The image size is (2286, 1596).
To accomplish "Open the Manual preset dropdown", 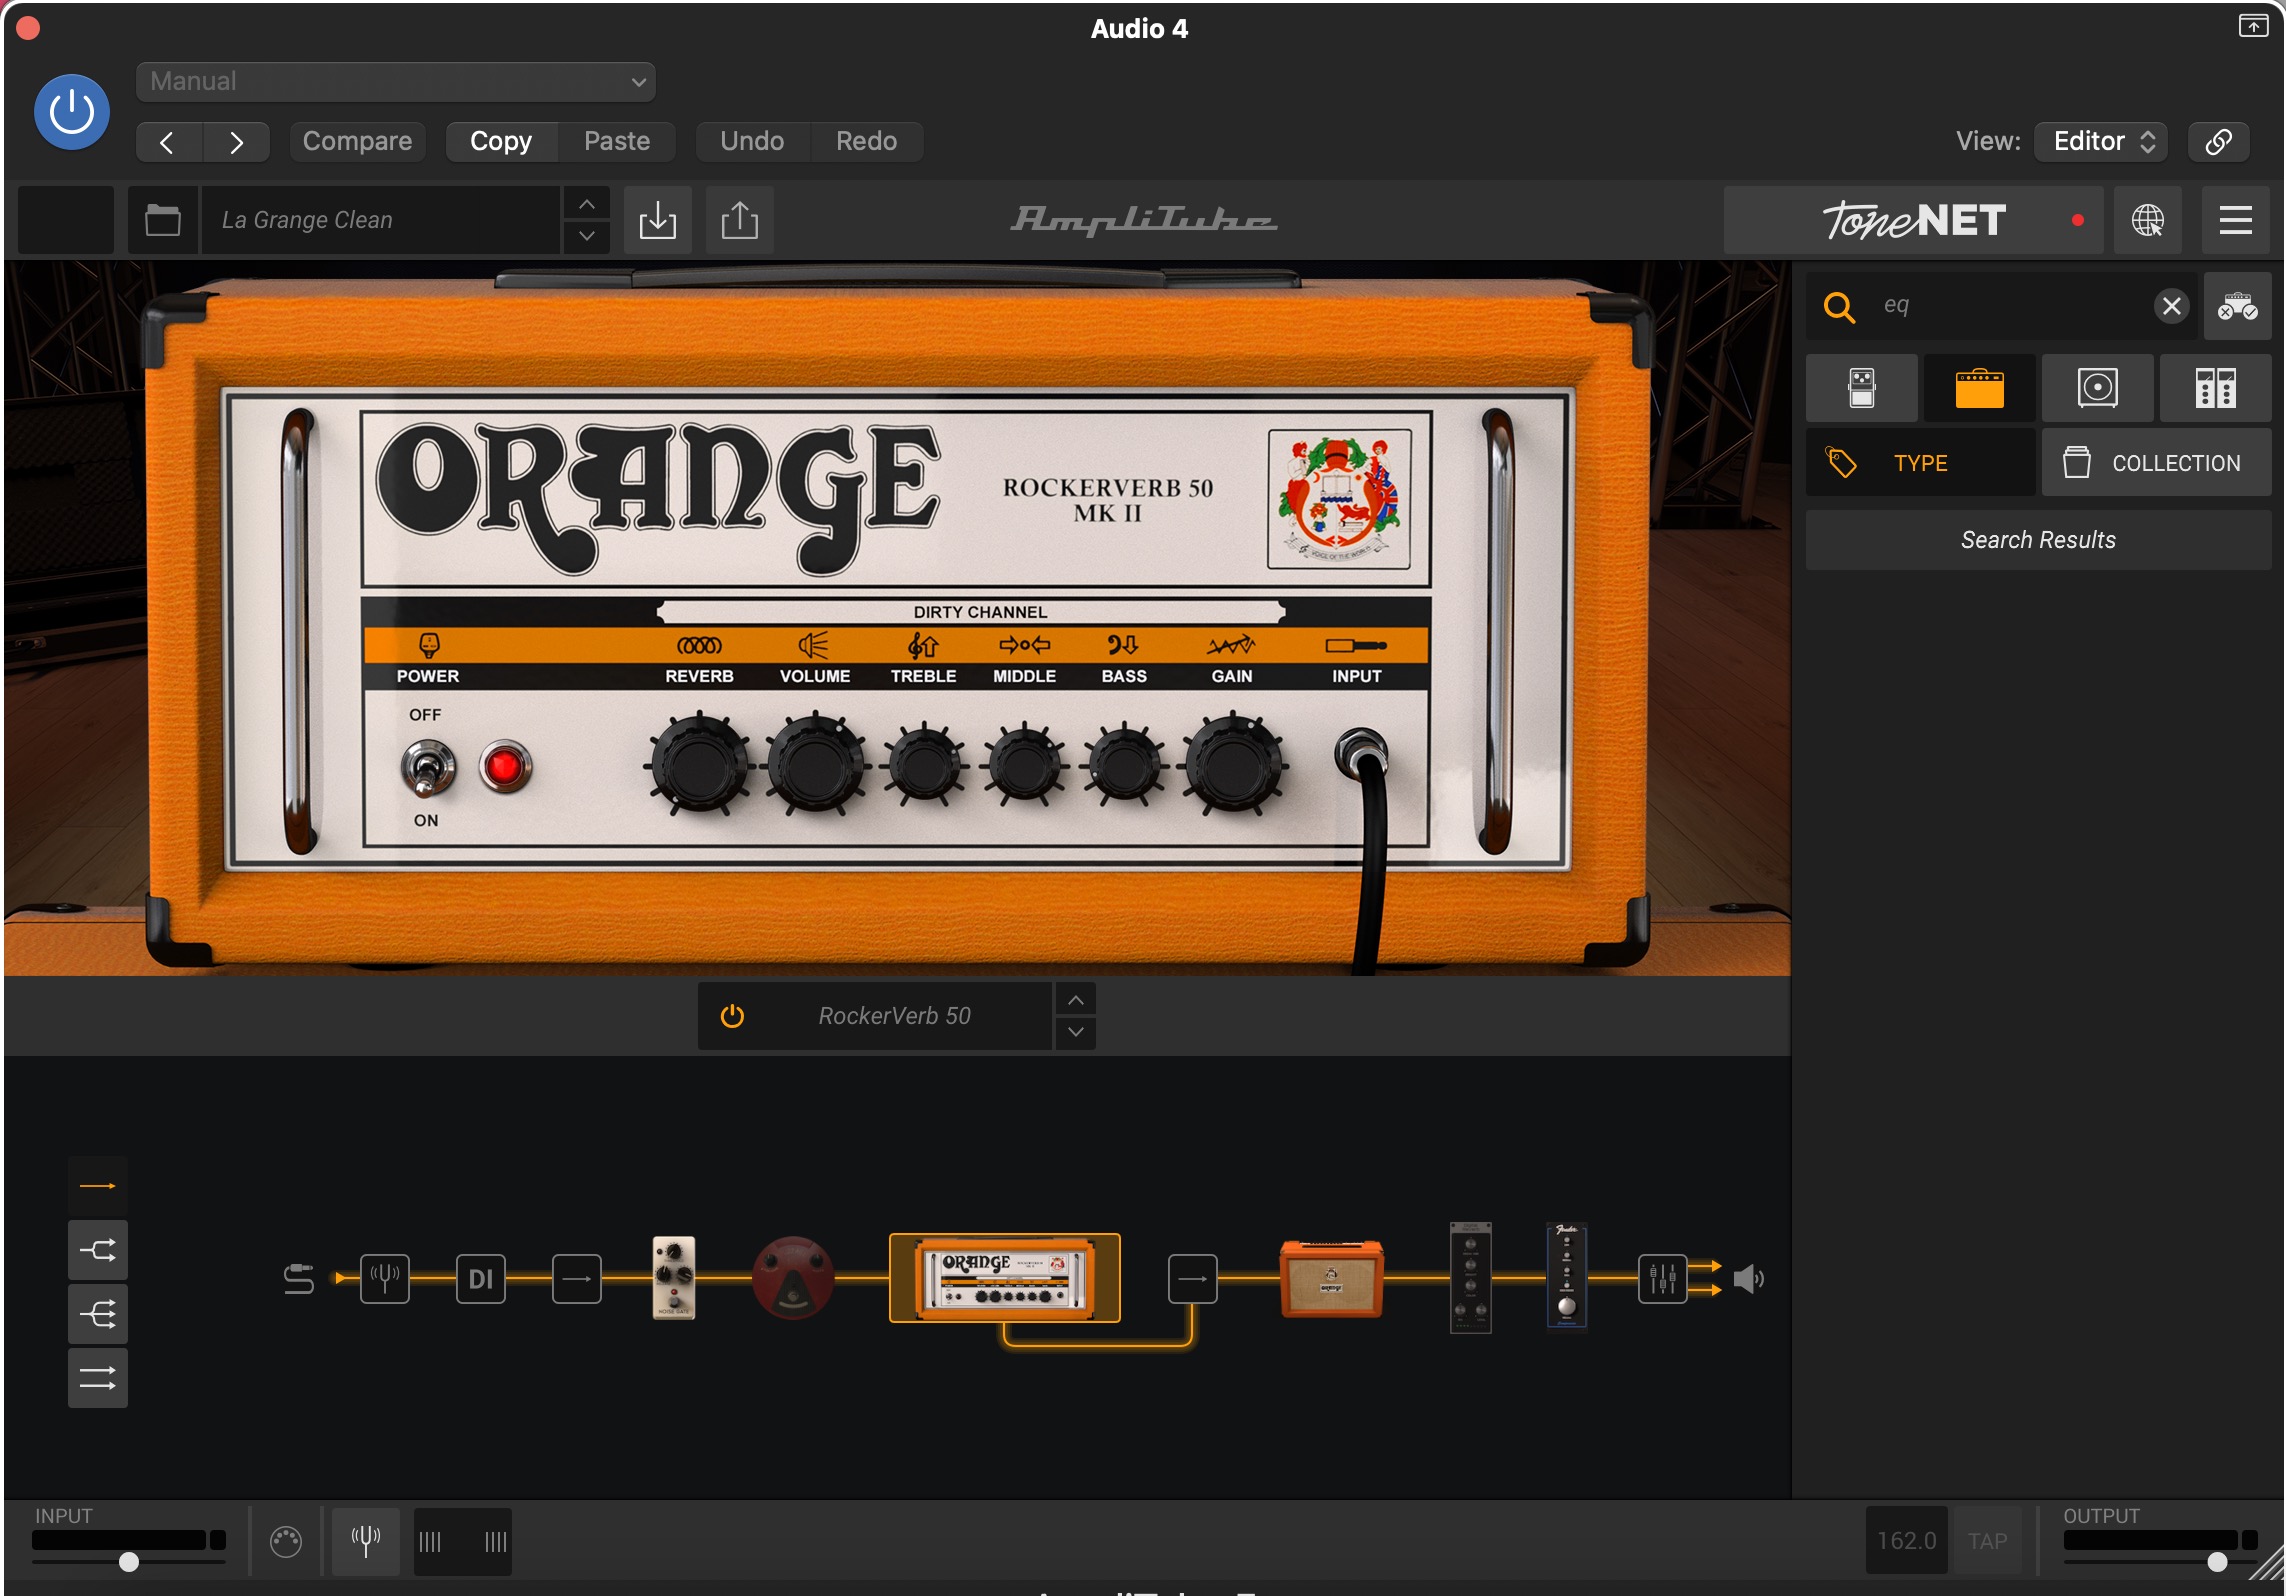I will pos(395,81).
